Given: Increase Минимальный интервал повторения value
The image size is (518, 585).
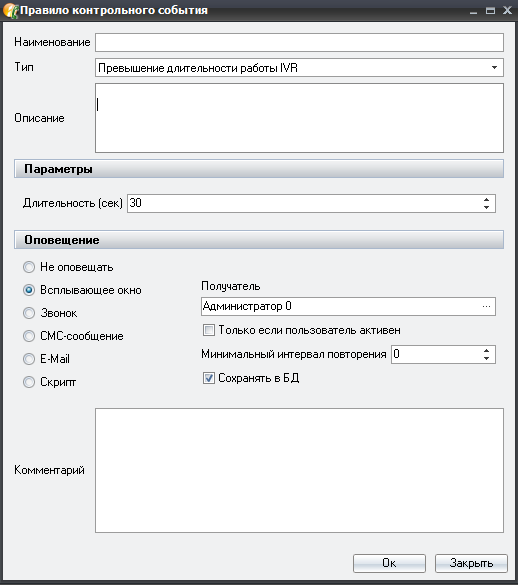Looking at the screenshot, I should point(486,351).
